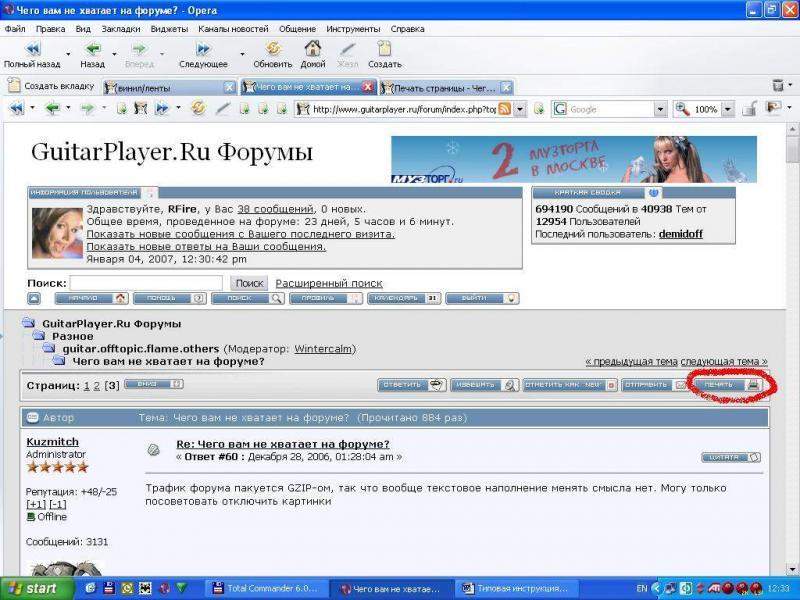Close the Печать страницы tab

506,88
